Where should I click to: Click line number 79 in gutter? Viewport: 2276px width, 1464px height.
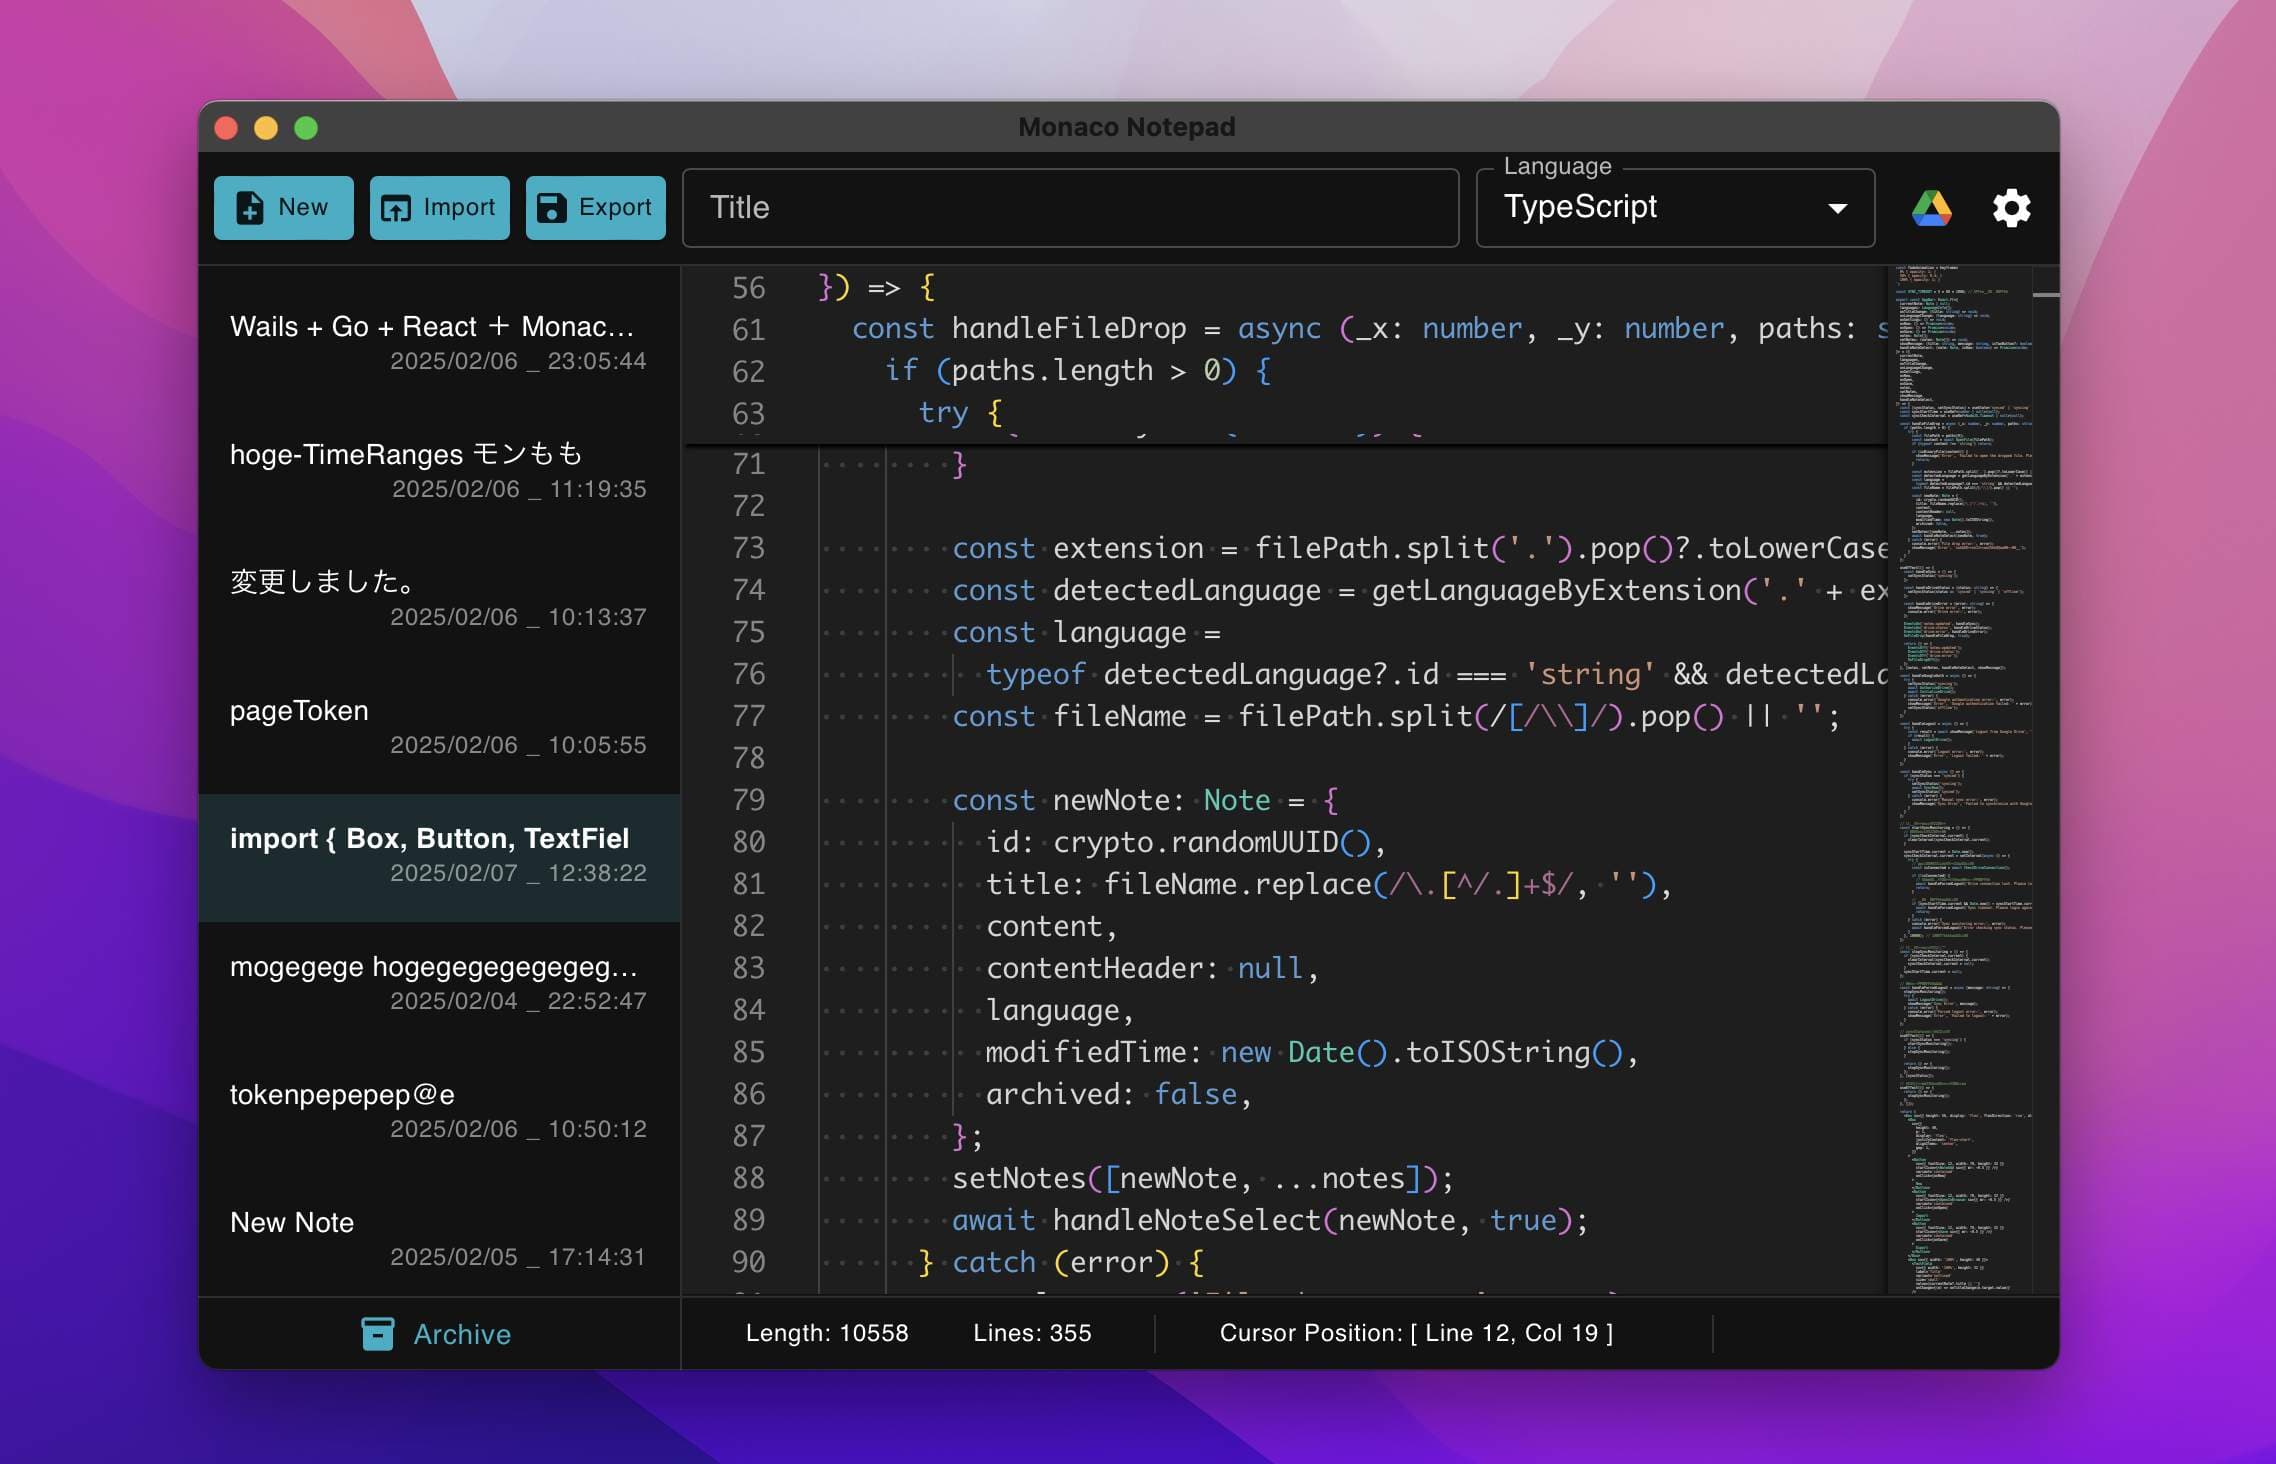click(x=748, y=800)
